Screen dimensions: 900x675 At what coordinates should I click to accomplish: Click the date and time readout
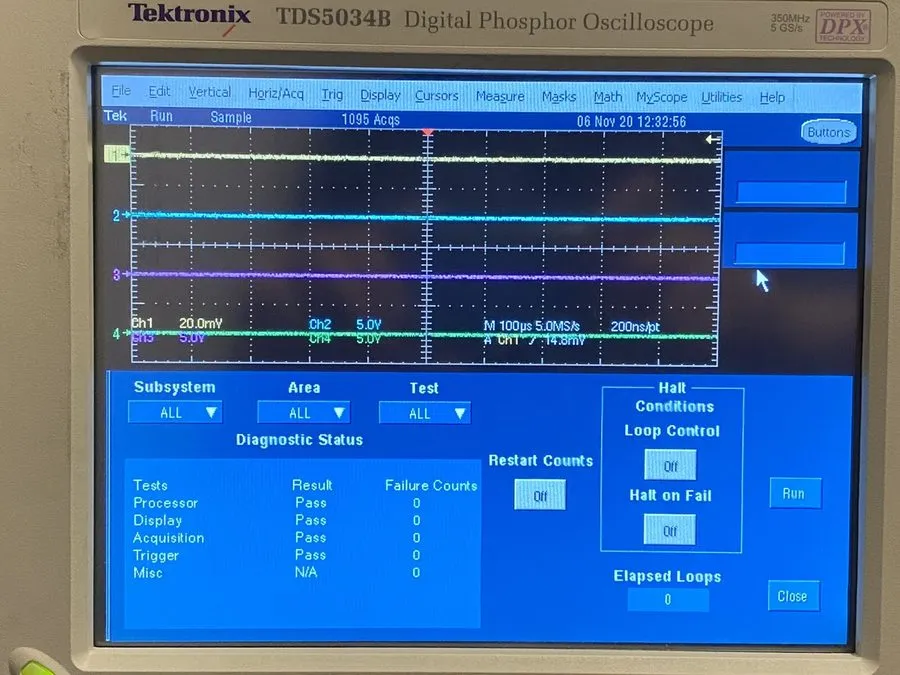[631, 122]
